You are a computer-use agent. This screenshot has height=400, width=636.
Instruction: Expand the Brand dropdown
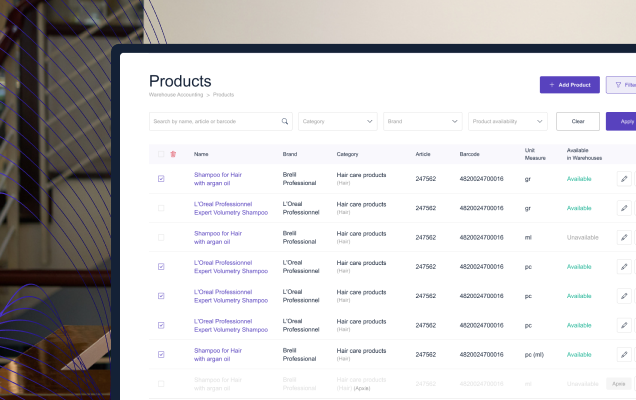coord(423,121)
